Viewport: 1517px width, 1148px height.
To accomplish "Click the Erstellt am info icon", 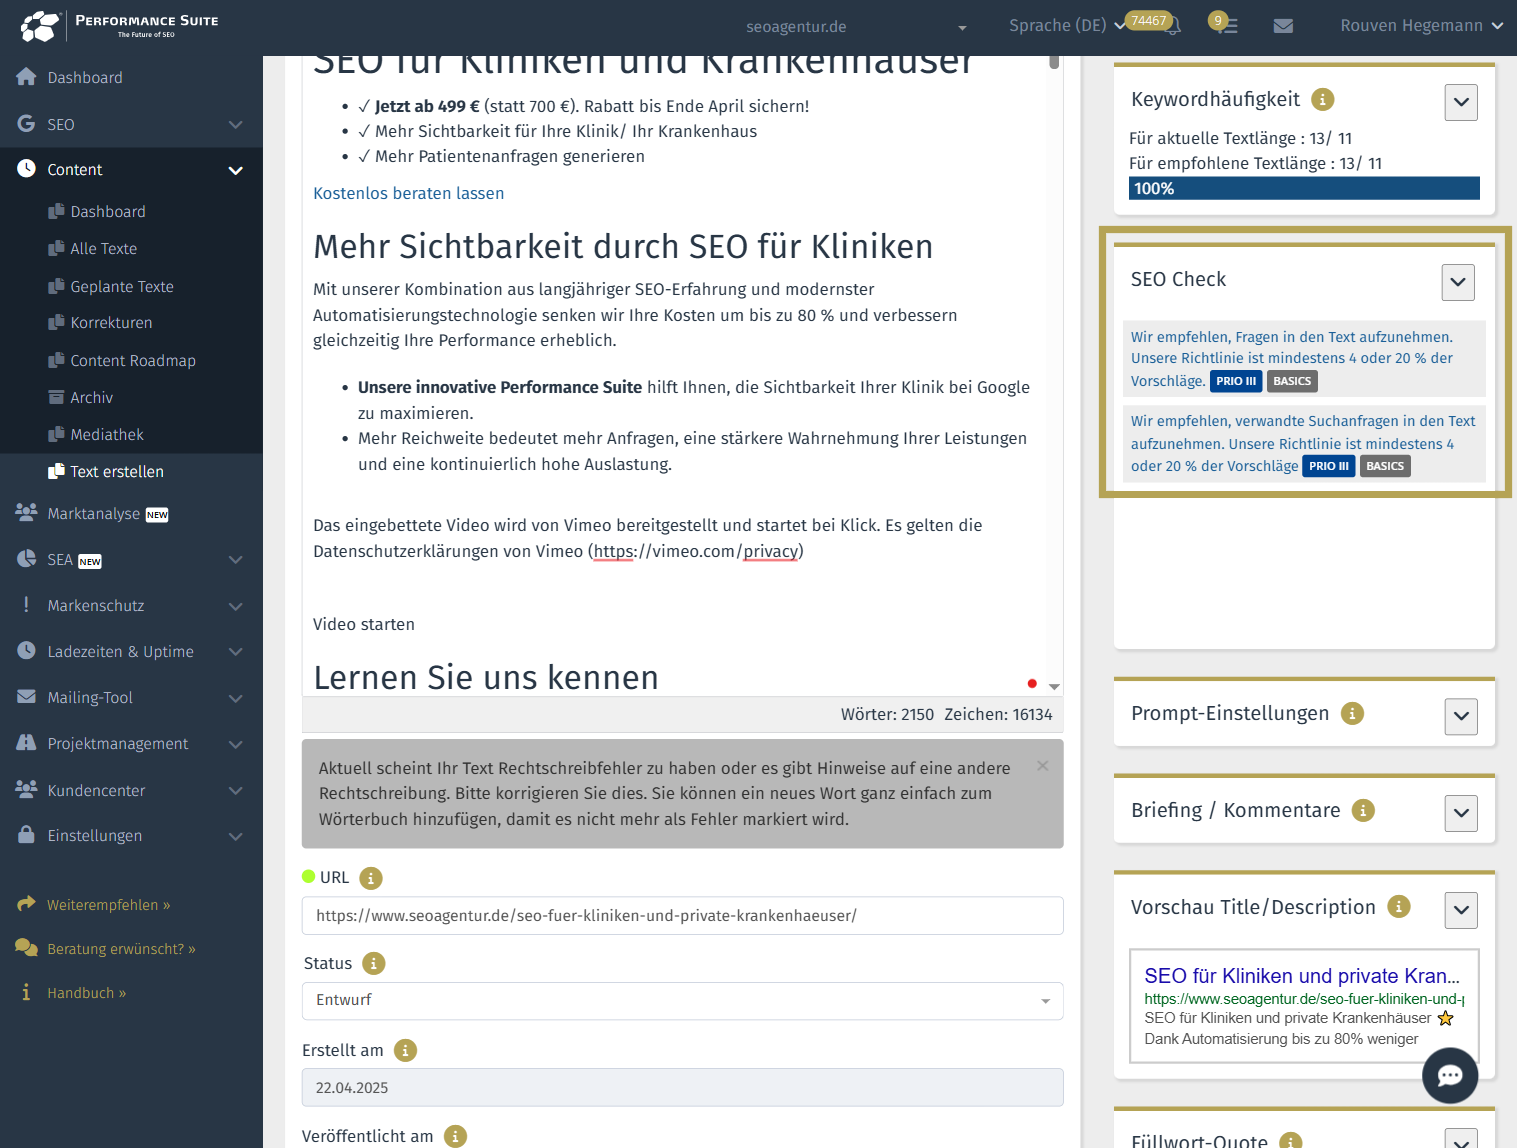I will [405, 1050].
